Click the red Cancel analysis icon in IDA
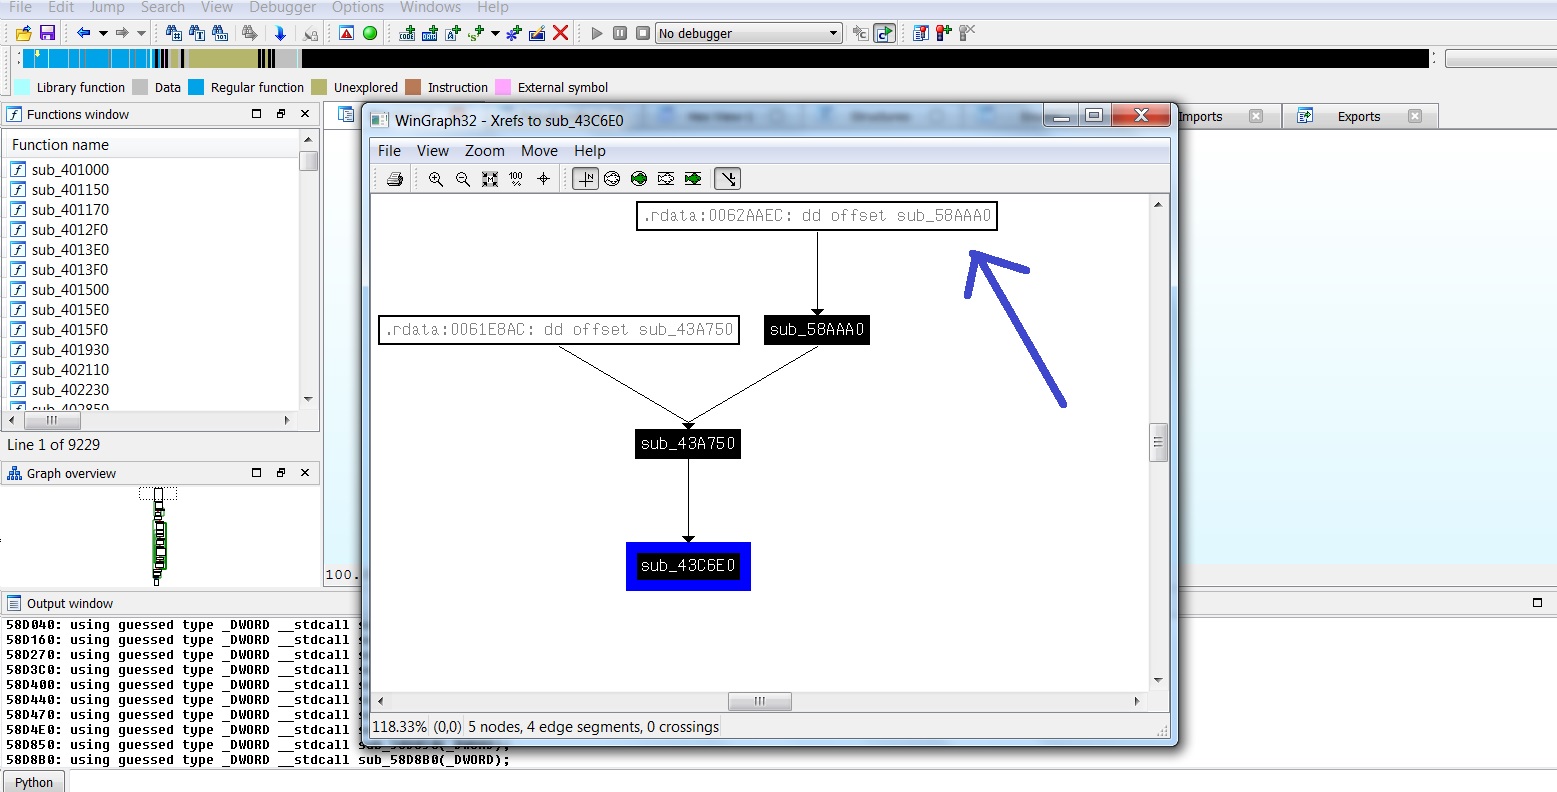1557x792 pixels. tap(559, 32)
